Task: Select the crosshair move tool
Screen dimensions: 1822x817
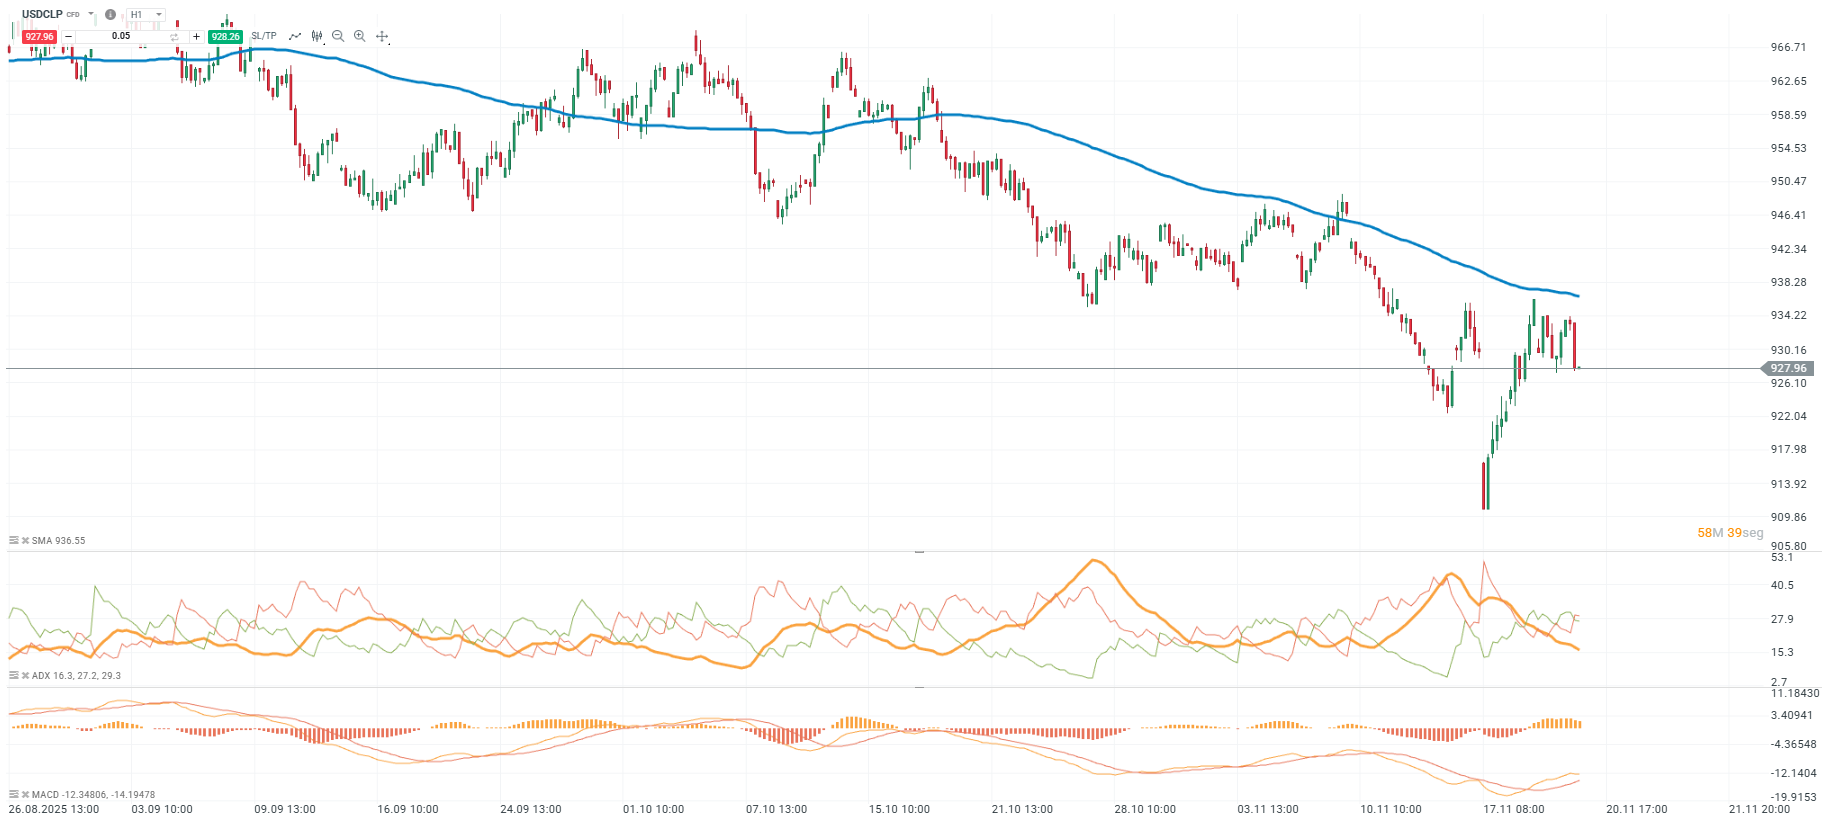Action: click(x=382, y=36)
